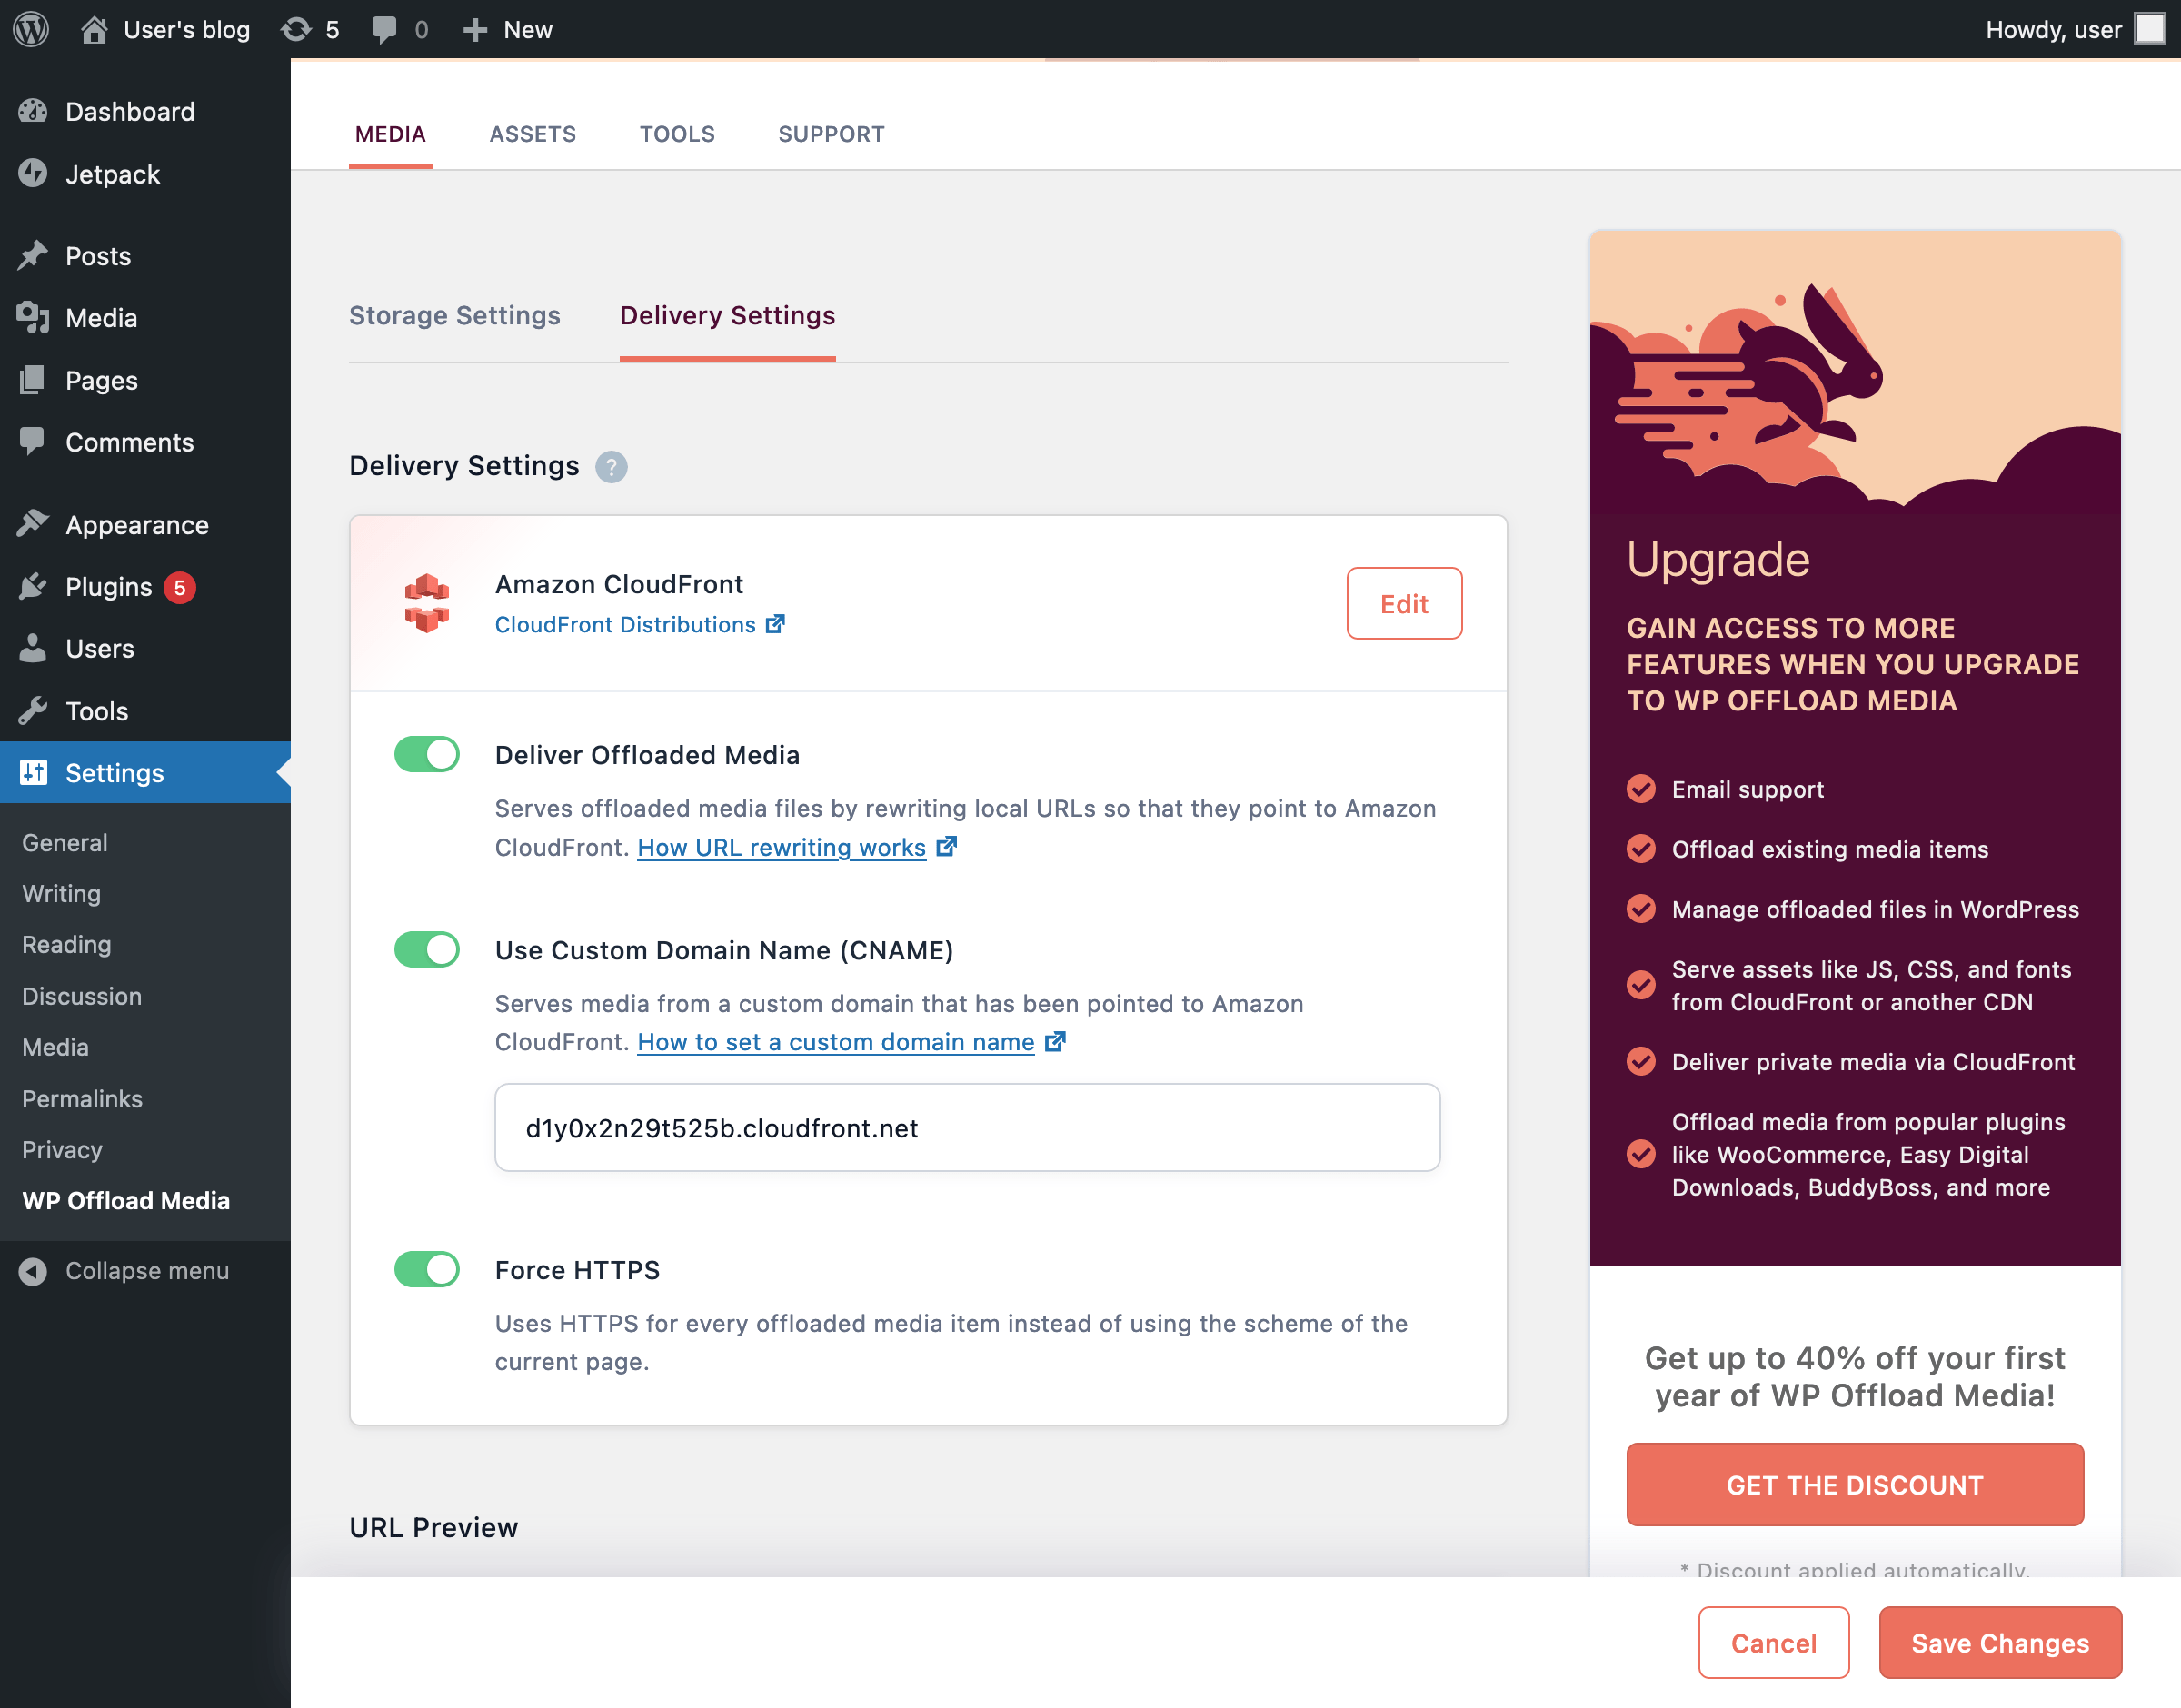This screenshot has width=2181, height=1708.
Task: Open the Delivery Settings help tooltip
Action: click(611, 466)
